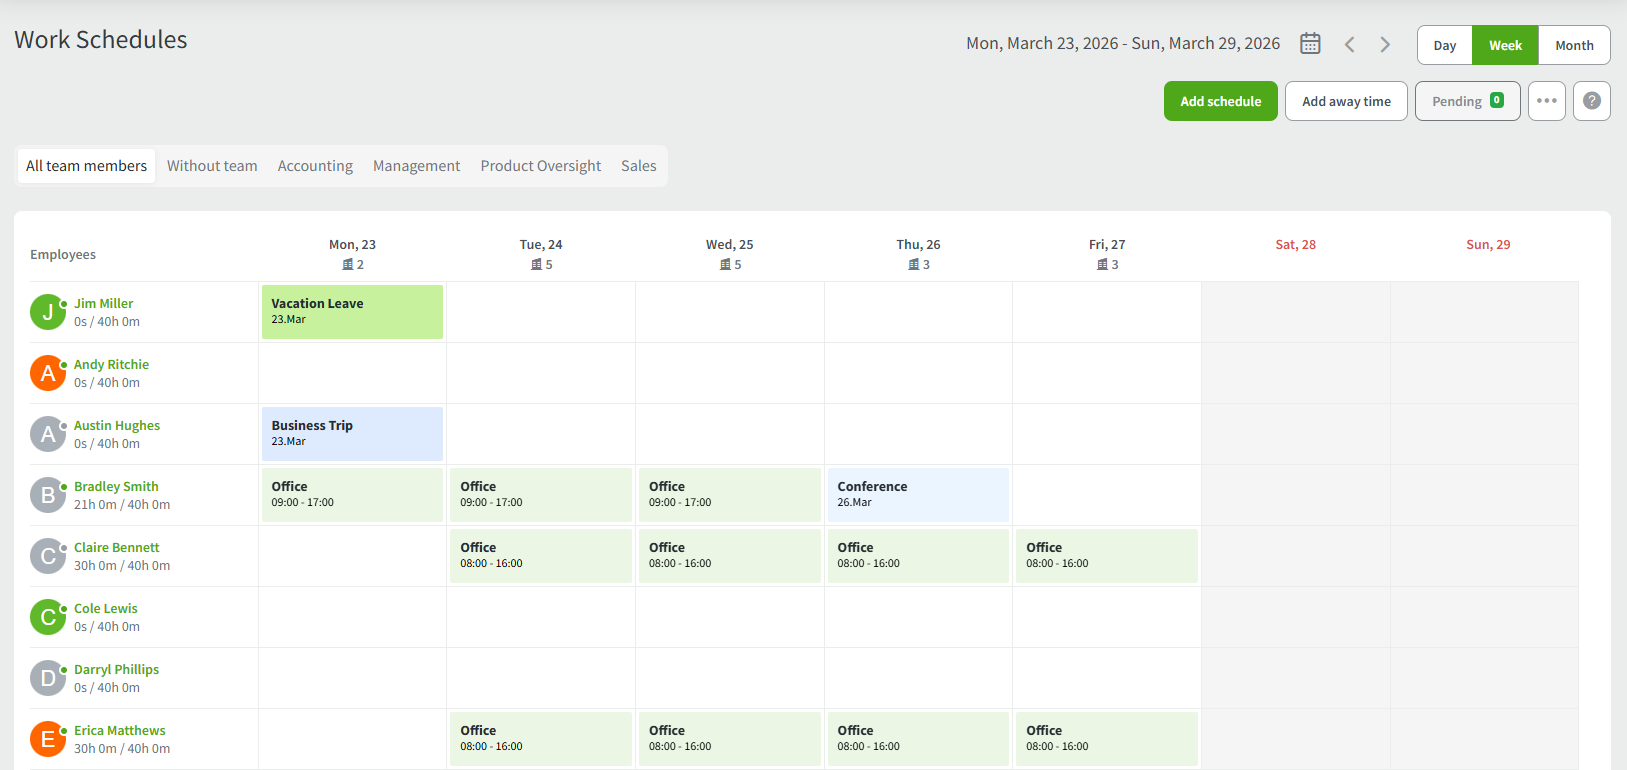Switch to Month view
The width and height of the screenshot is (1627, 770).
pos(1574,46)
